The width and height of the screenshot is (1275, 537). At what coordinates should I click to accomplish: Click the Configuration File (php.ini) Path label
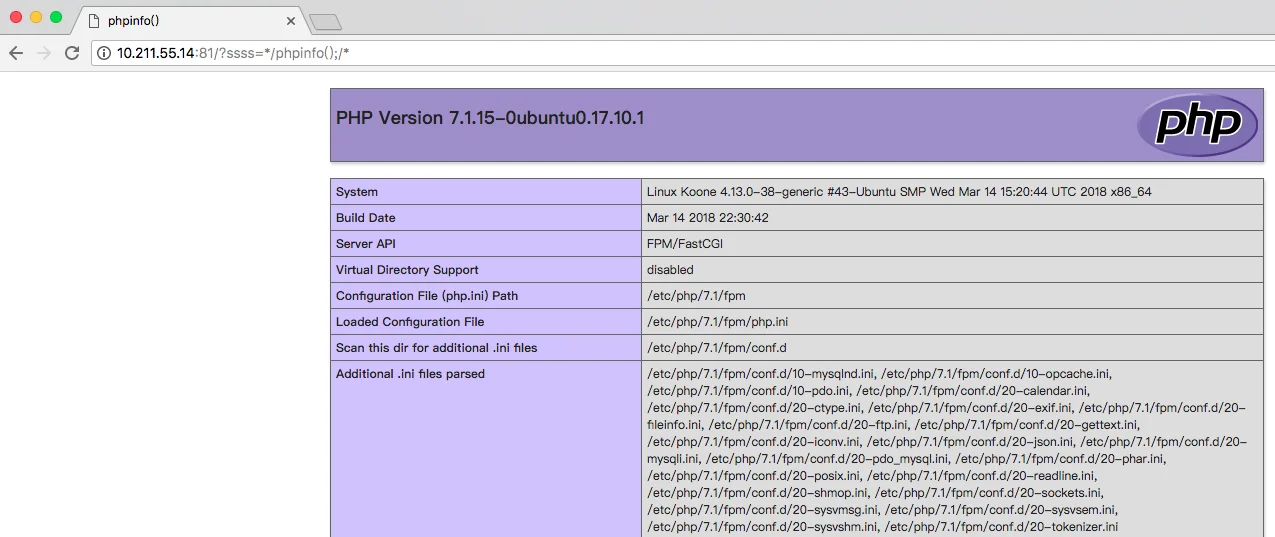tap(427, 296)
